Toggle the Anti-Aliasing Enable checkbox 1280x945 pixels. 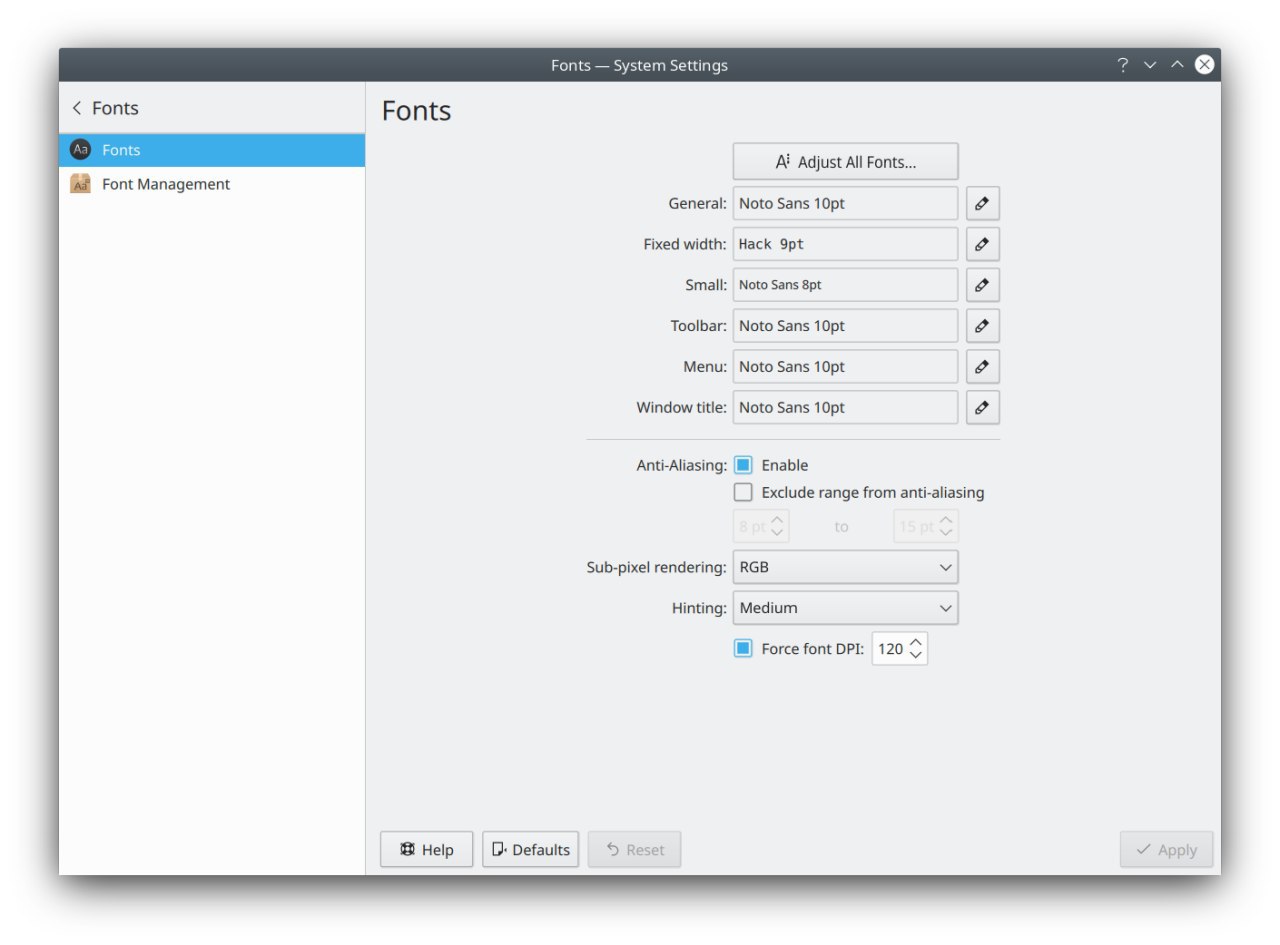click(x=743, y=465)
